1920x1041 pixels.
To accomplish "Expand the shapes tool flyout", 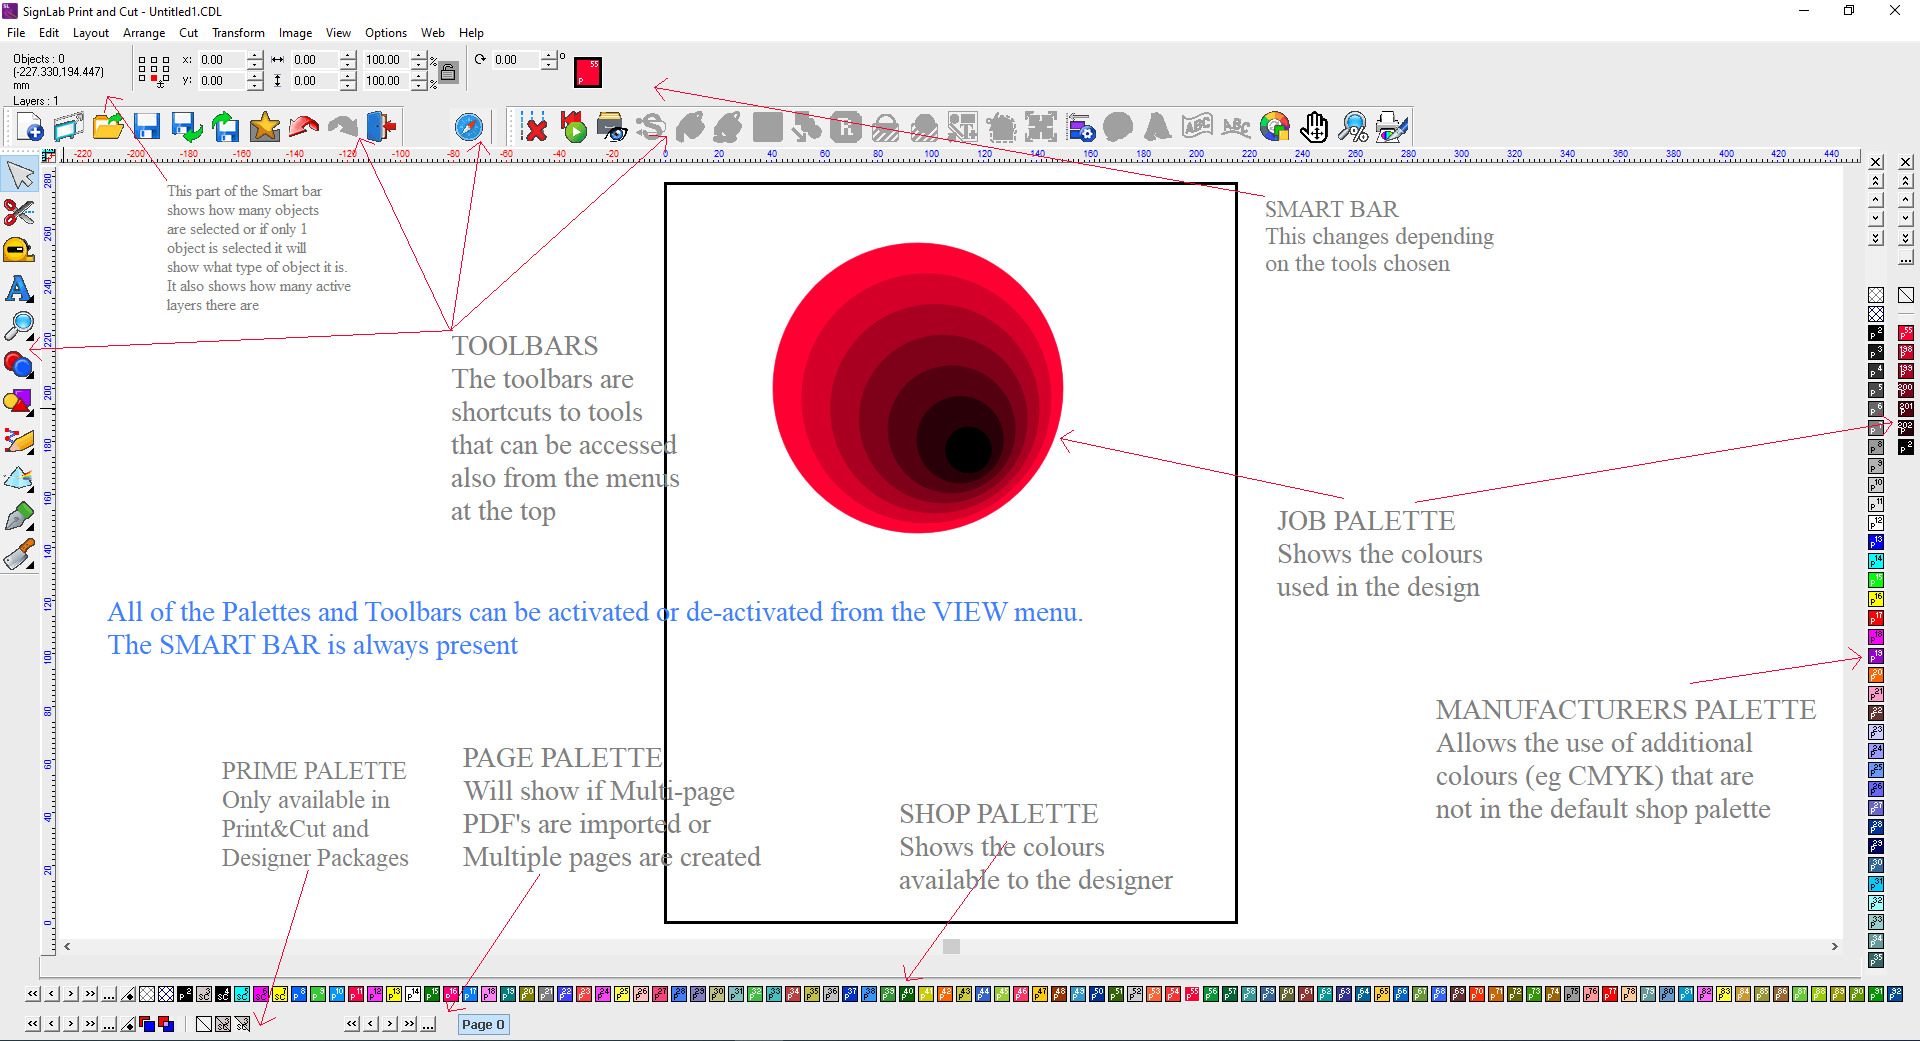I will 30,412.
